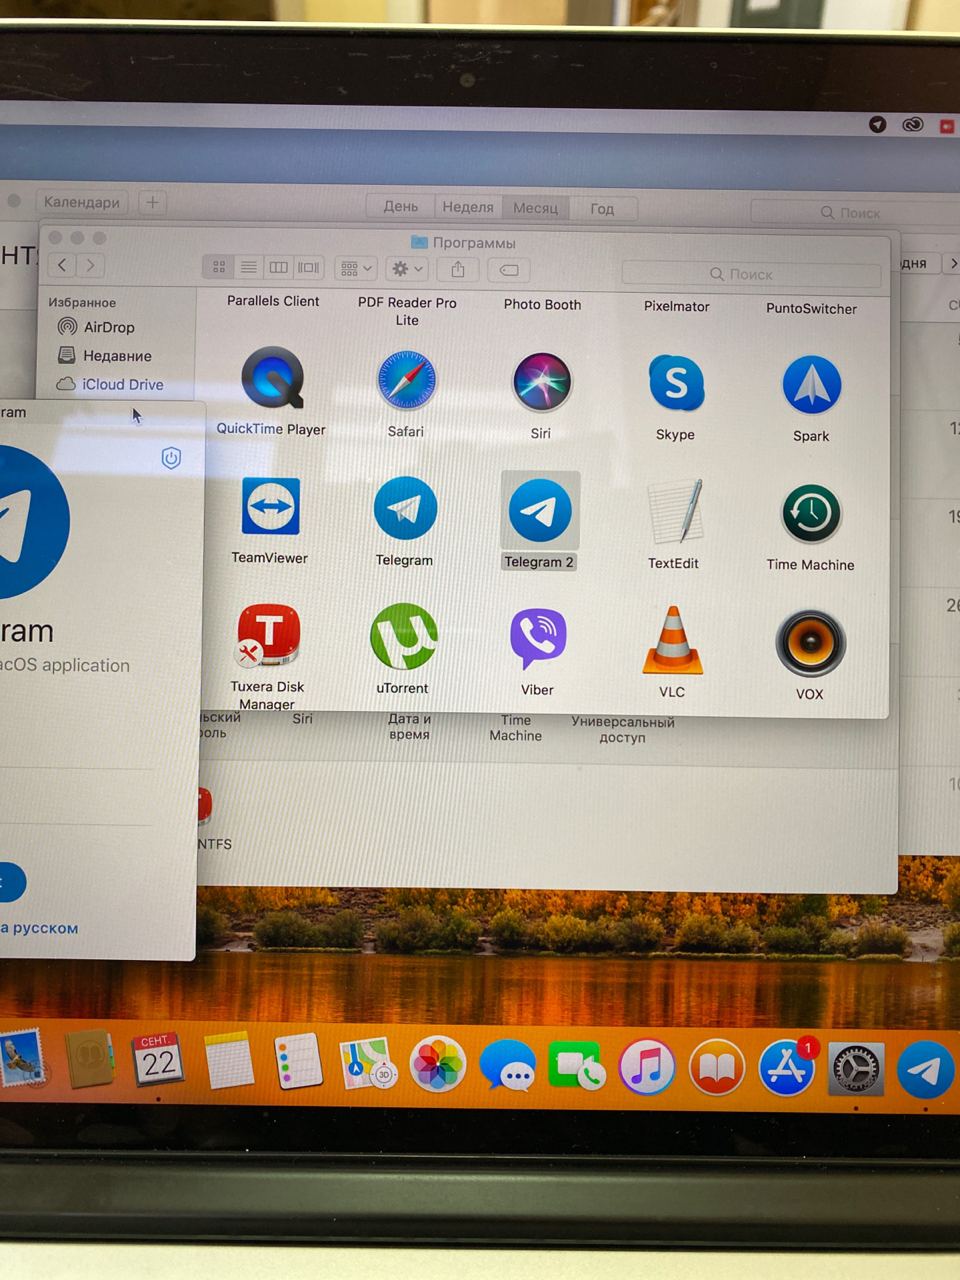This screenshot has height=1280, width=960.
Task: Click Finder back navigation arrow
Action: point(63,265)
